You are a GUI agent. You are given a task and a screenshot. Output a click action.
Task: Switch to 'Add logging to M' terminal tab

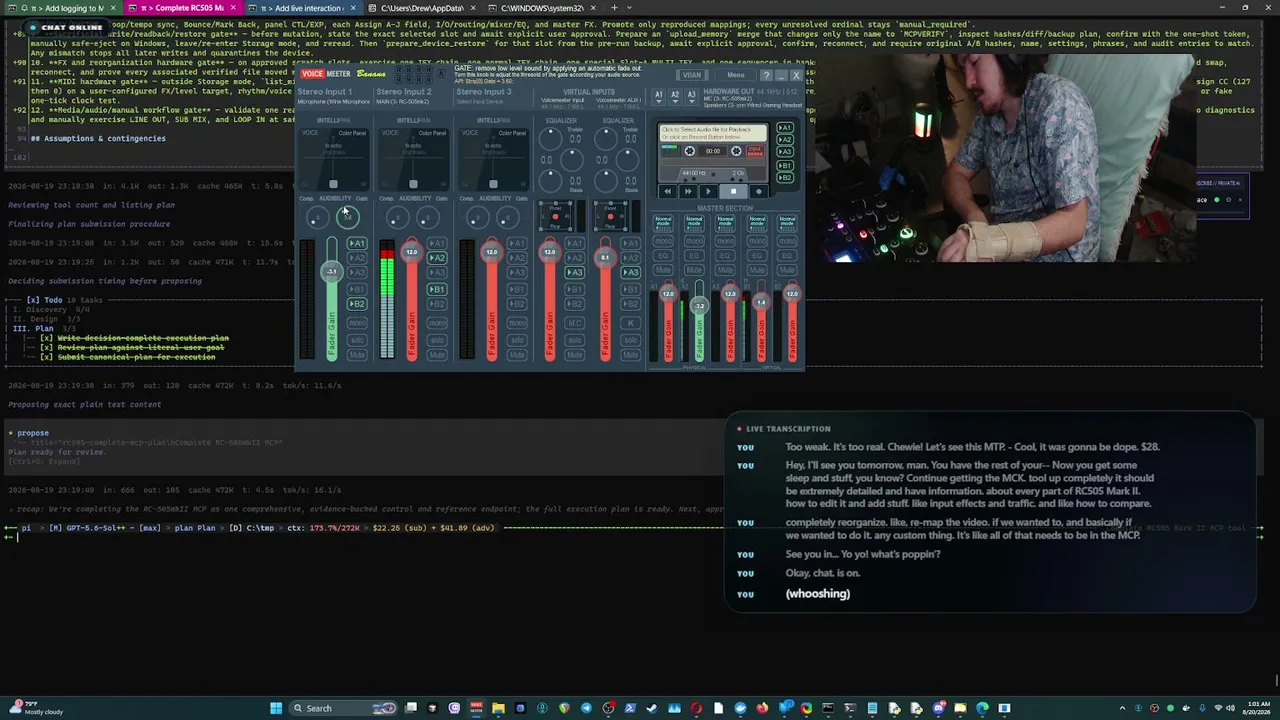pos(60,8)
